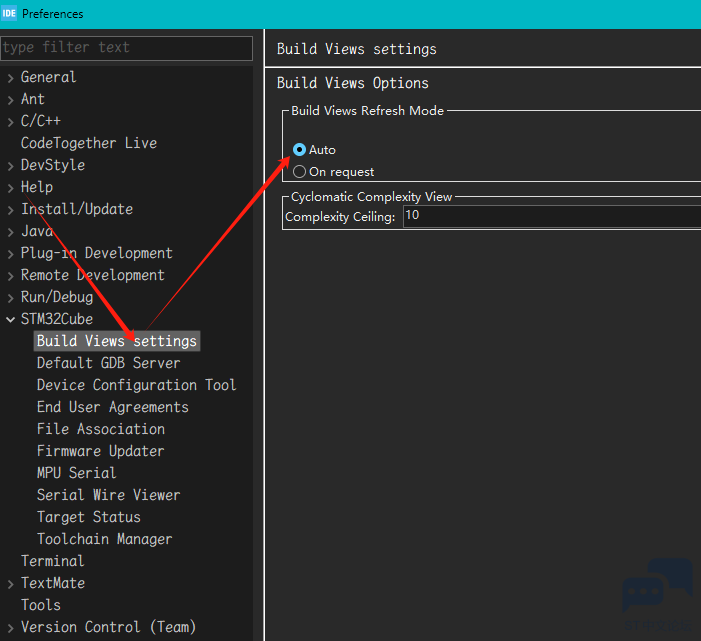Select Tools preferences
701x641 pixels.
pyautogui.click(x=41, y=605)
